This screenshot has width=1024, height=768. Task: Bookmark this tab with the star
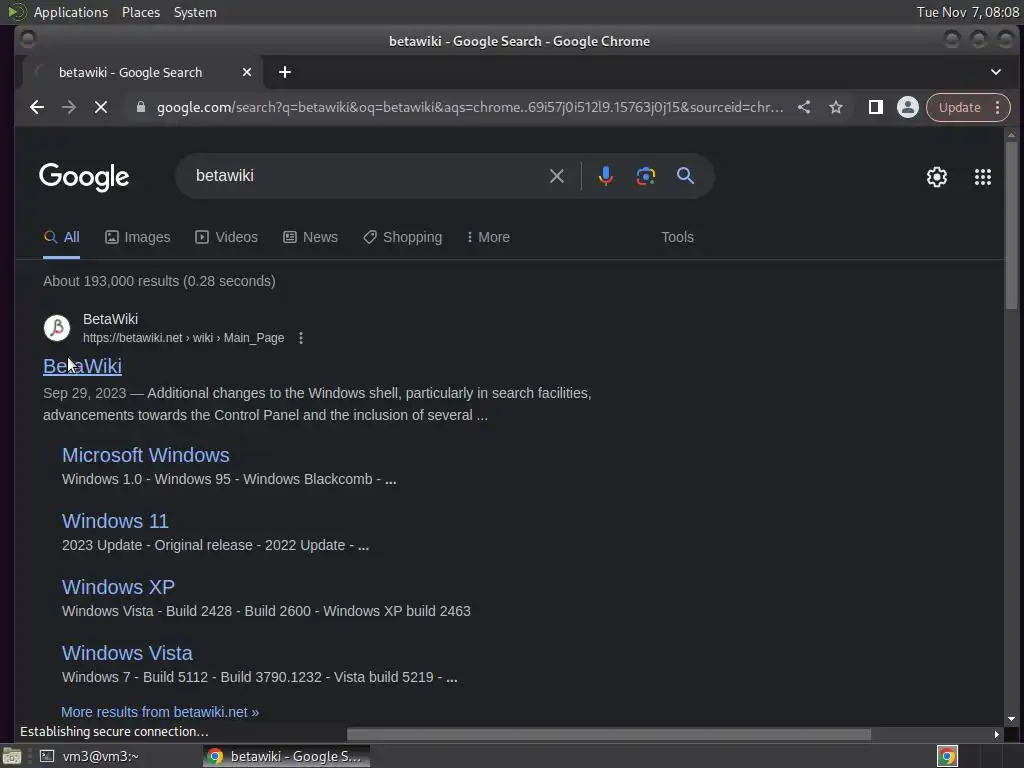click(x=836, y=107)
